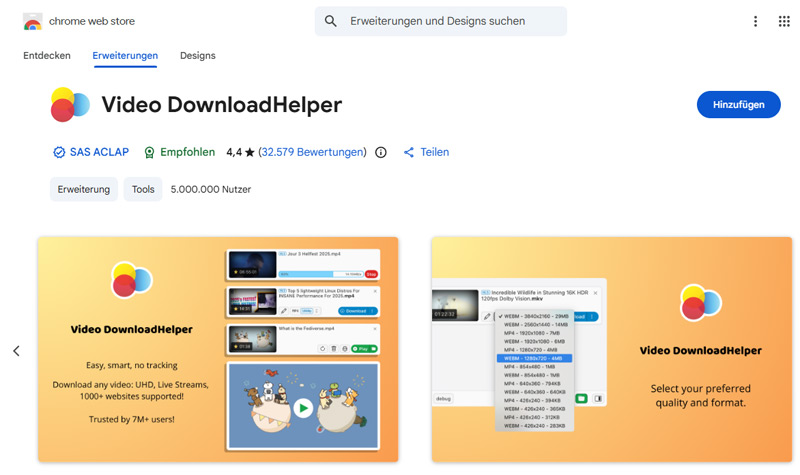Add the extension with Hinzufügen
The width and height of the screenshot is (800, 475).
[738, 105]
